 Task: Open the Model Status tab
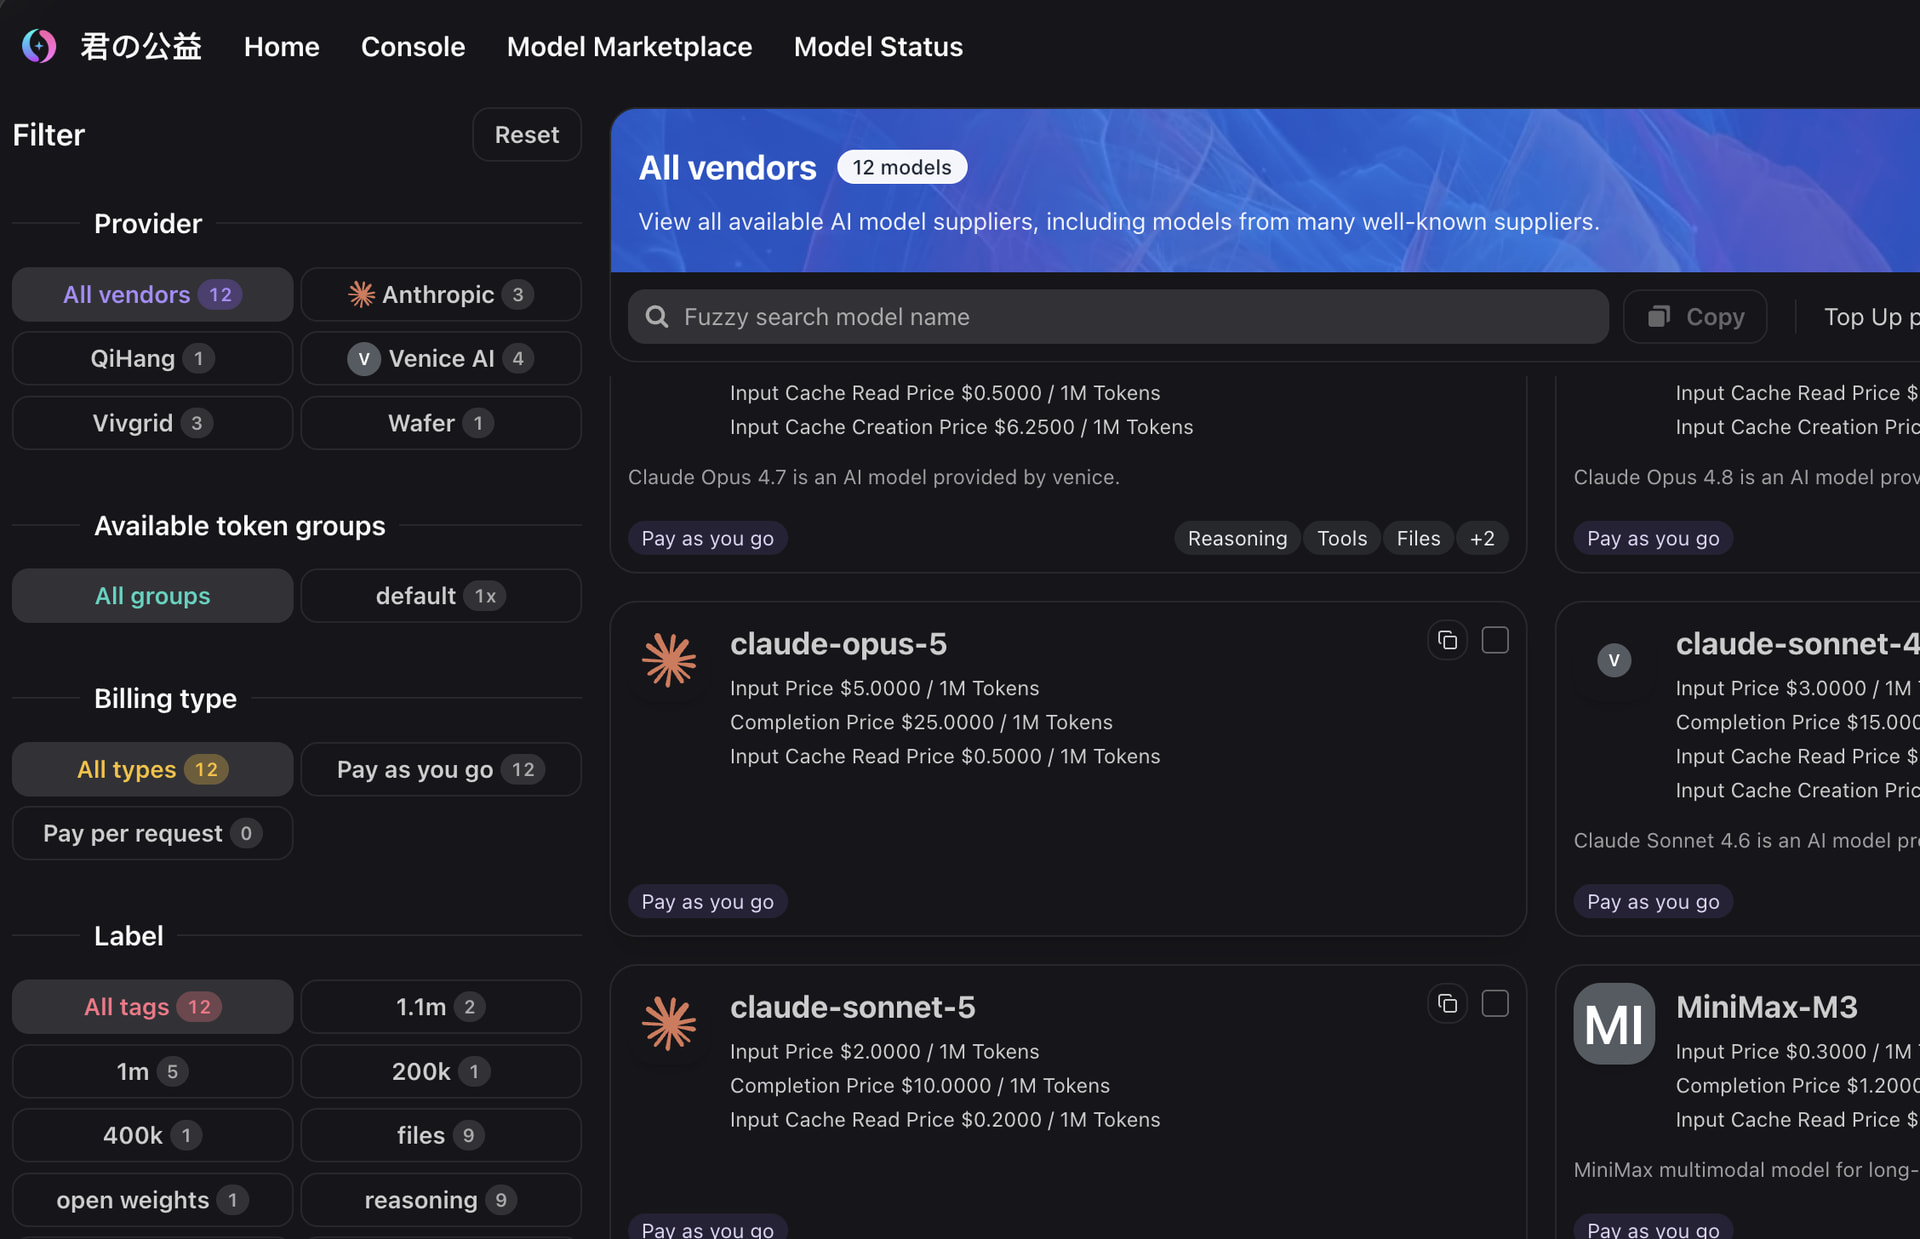tap(878, 46)
